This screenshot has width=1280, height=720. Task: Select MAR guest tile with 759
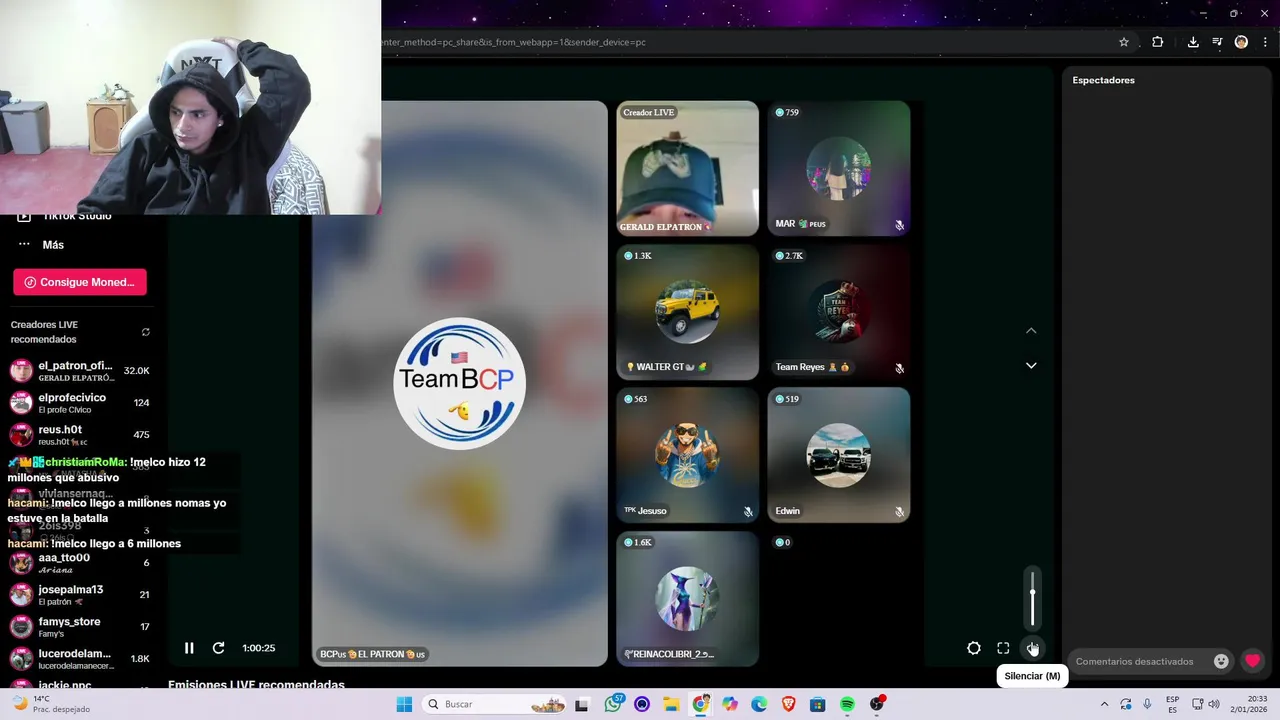[839, 169]
